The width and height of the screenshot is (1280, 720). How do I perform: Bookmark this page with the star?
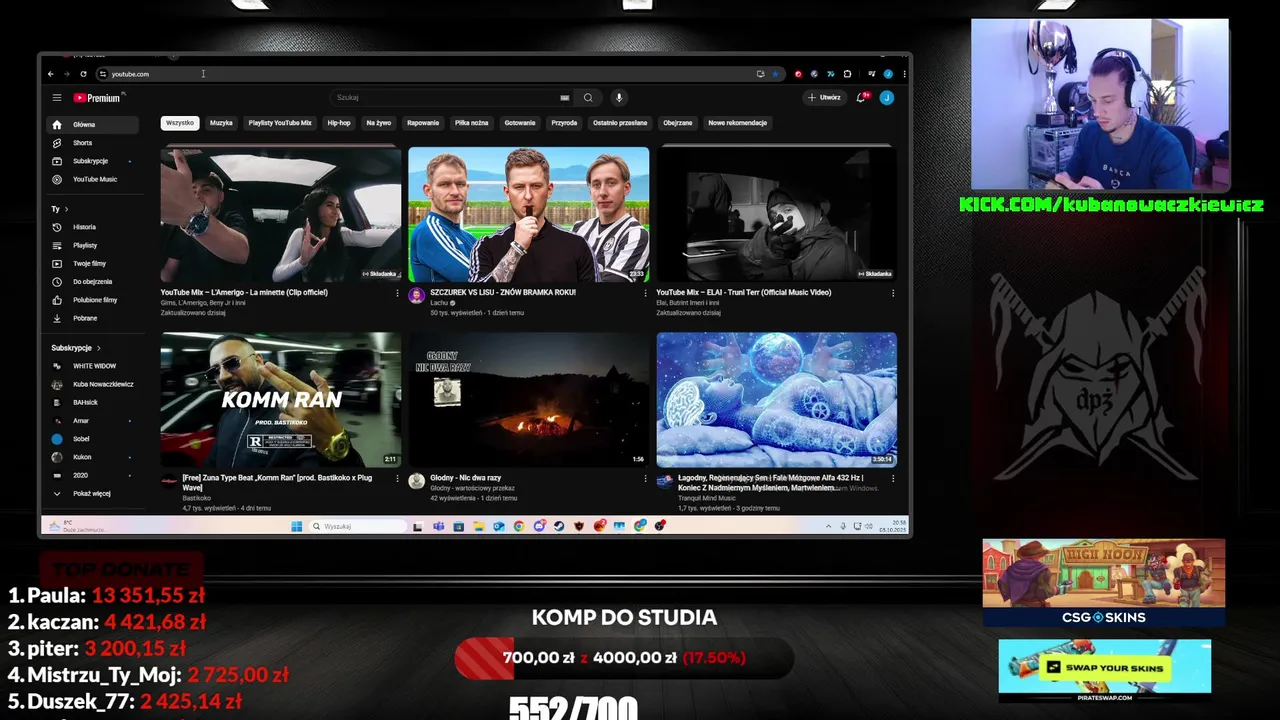(775, 74)
